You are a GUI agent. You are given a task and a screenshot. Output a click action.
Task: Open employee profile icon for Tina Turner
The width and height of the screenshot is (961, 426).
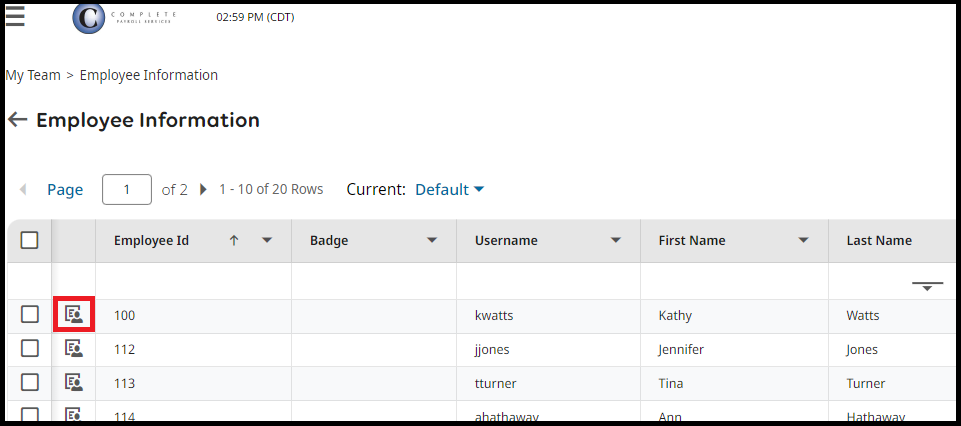click(73, 383)
